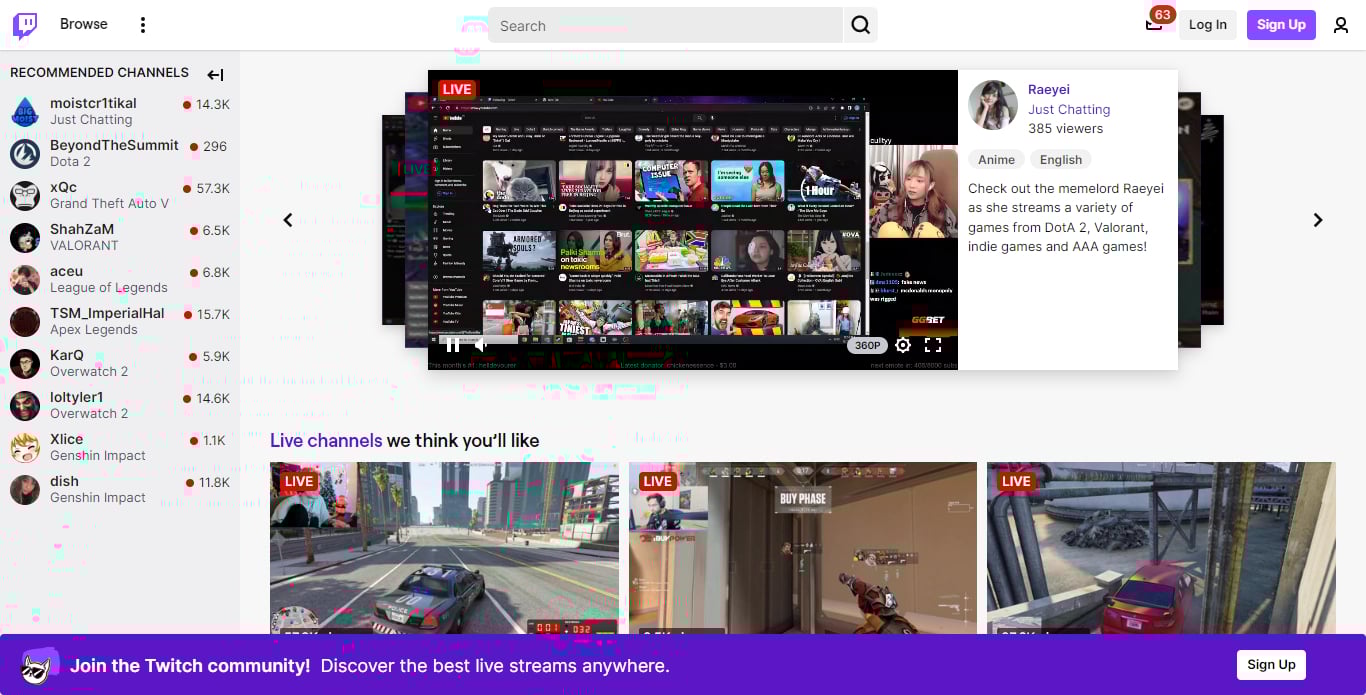Open BeyondTheSummit channel name
This screenshot has width=1366, height=695.
click(x=114, y=145)
